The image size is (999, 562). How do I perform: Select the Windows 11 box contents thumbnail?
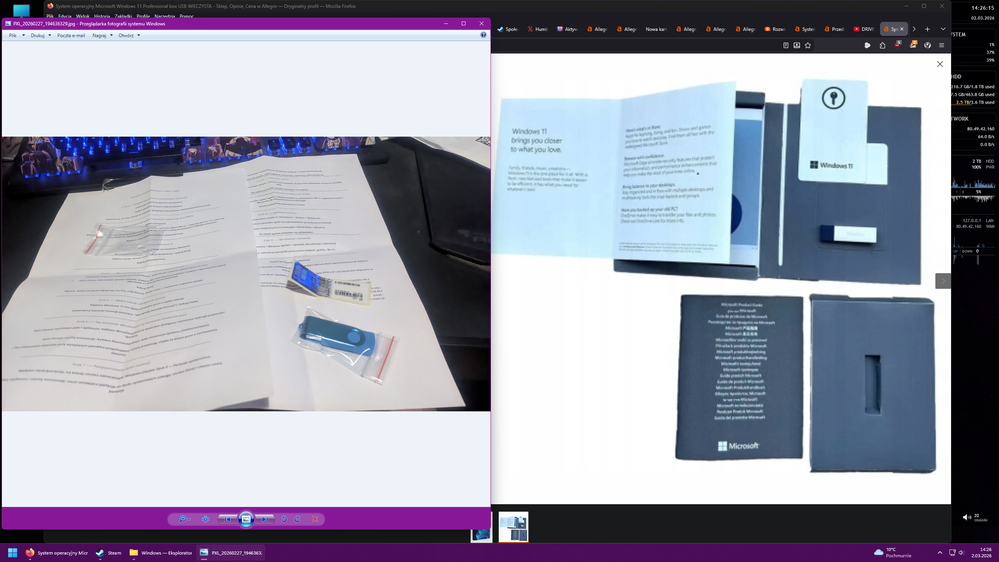(514, 526)
